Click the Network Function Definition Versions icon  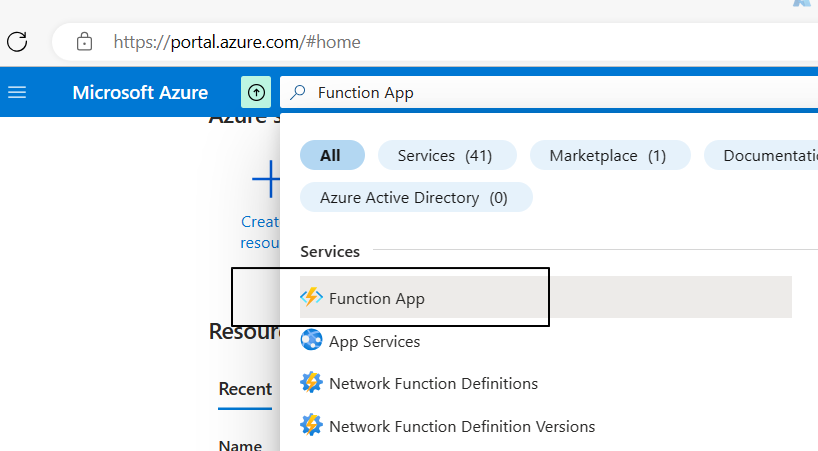tap(312, 426)
